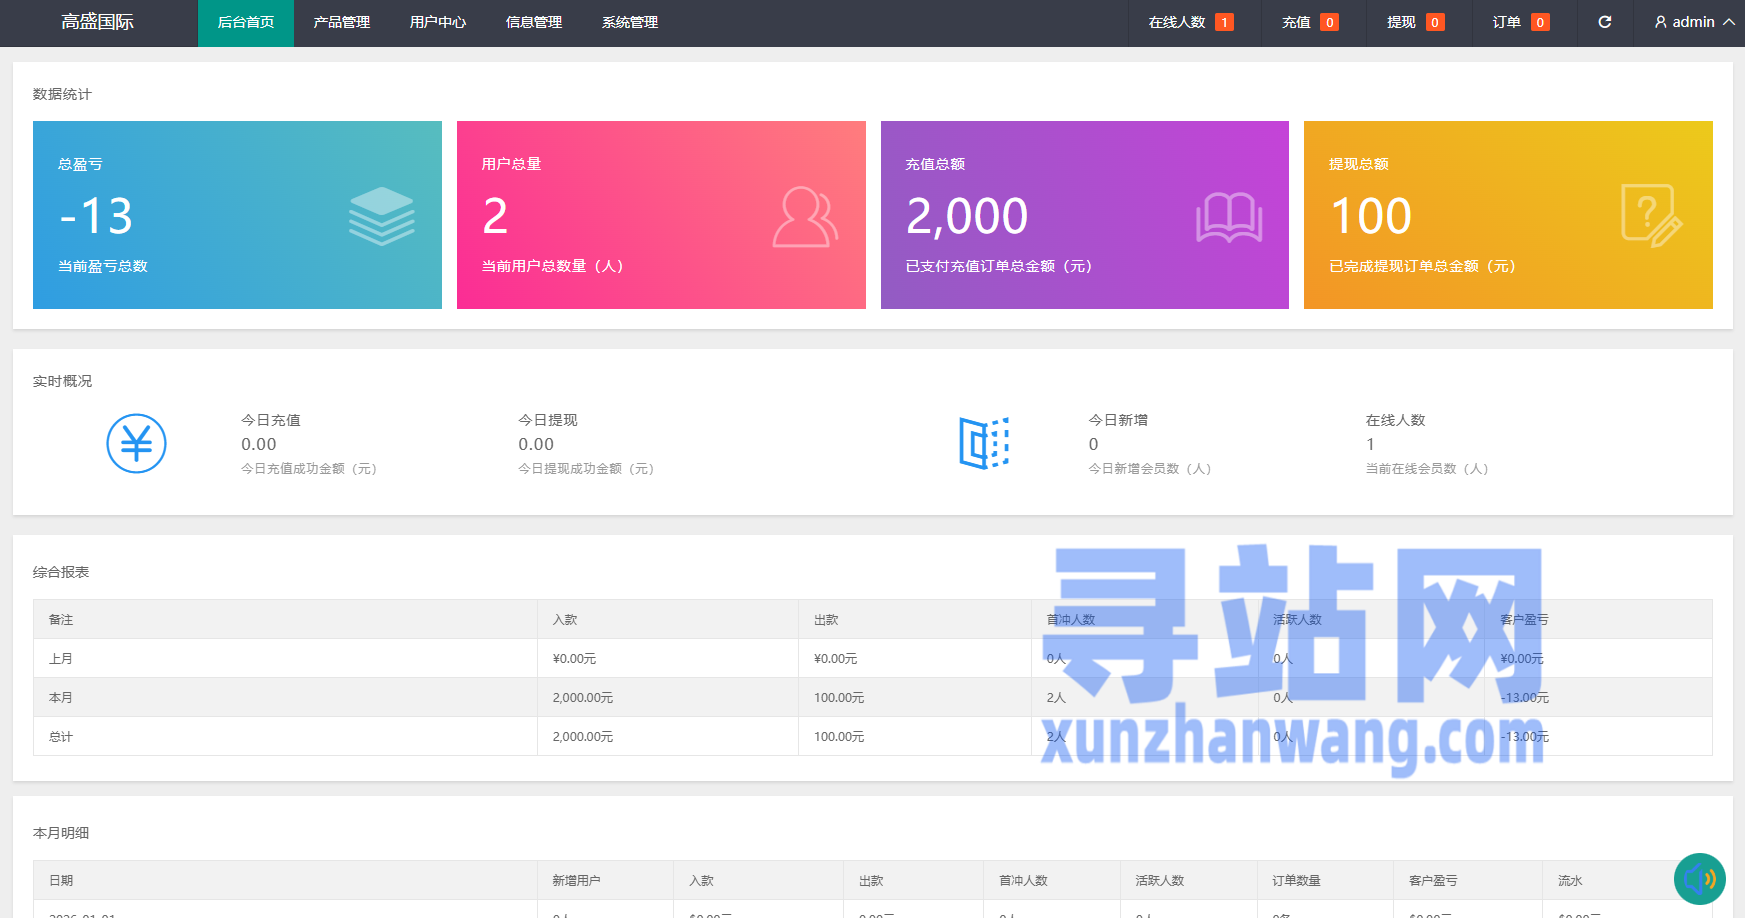Viewport: 1745px width, 918px height.
Task: Open the 系统管理 menu
Action: tap(629, 22)
